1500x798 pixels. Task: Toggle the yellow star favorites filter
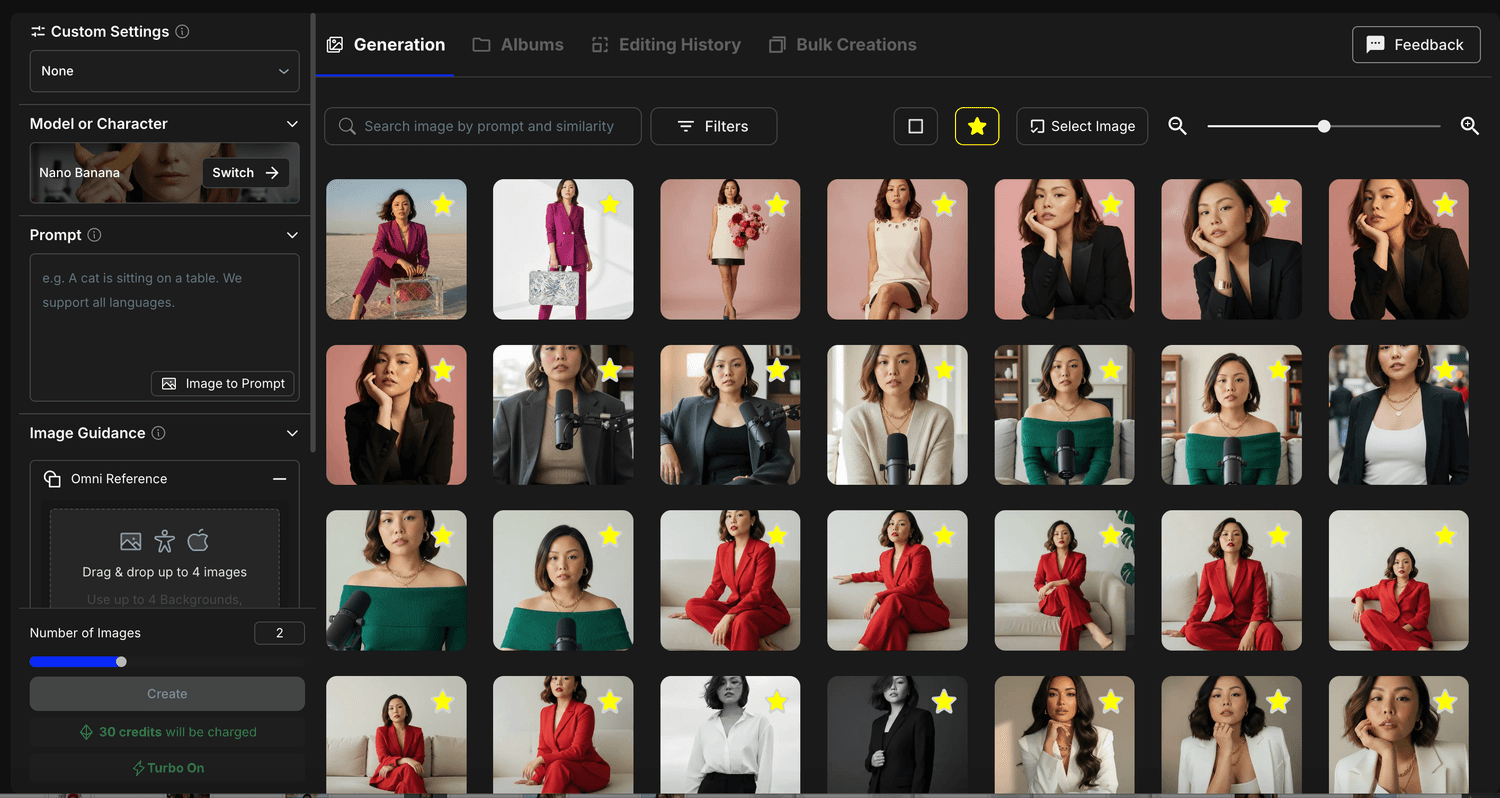pos(977,126)
